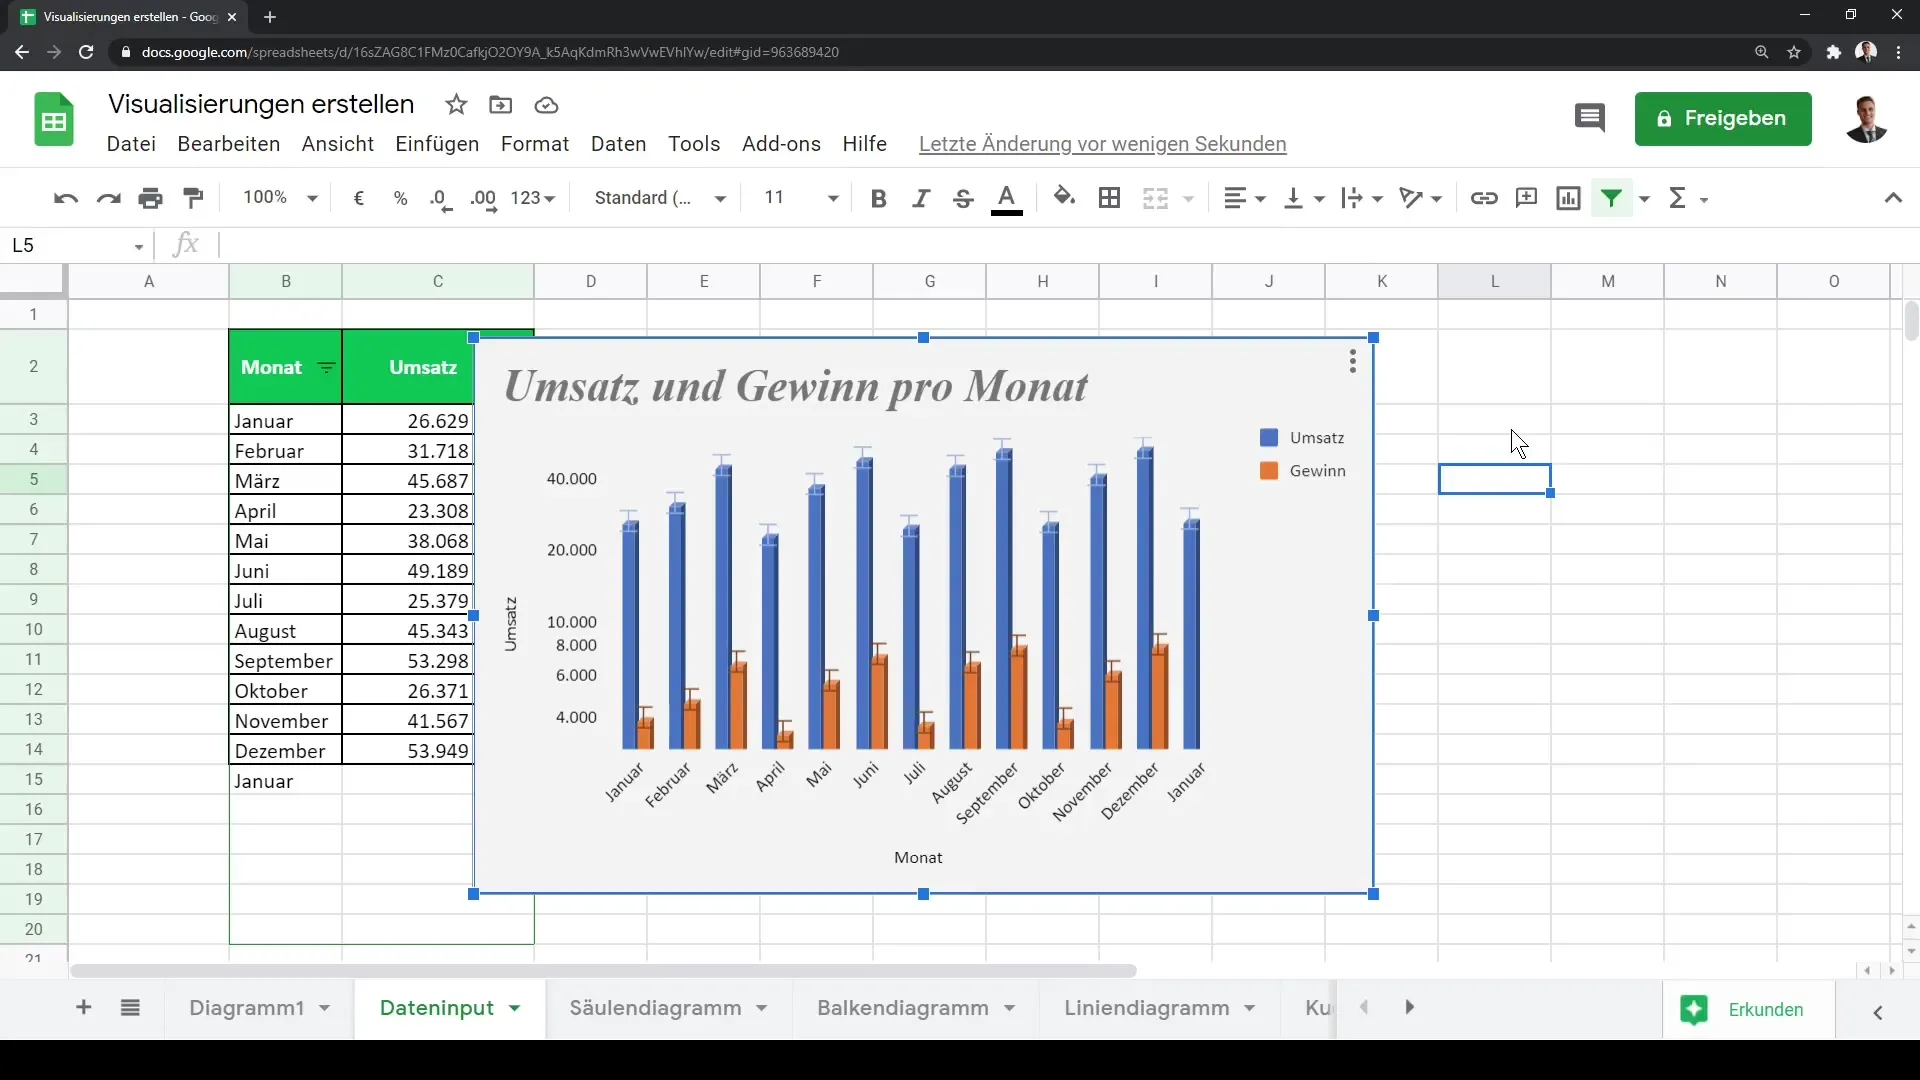
Task: Decrease decimal places icon
Action: coord(441,199)
